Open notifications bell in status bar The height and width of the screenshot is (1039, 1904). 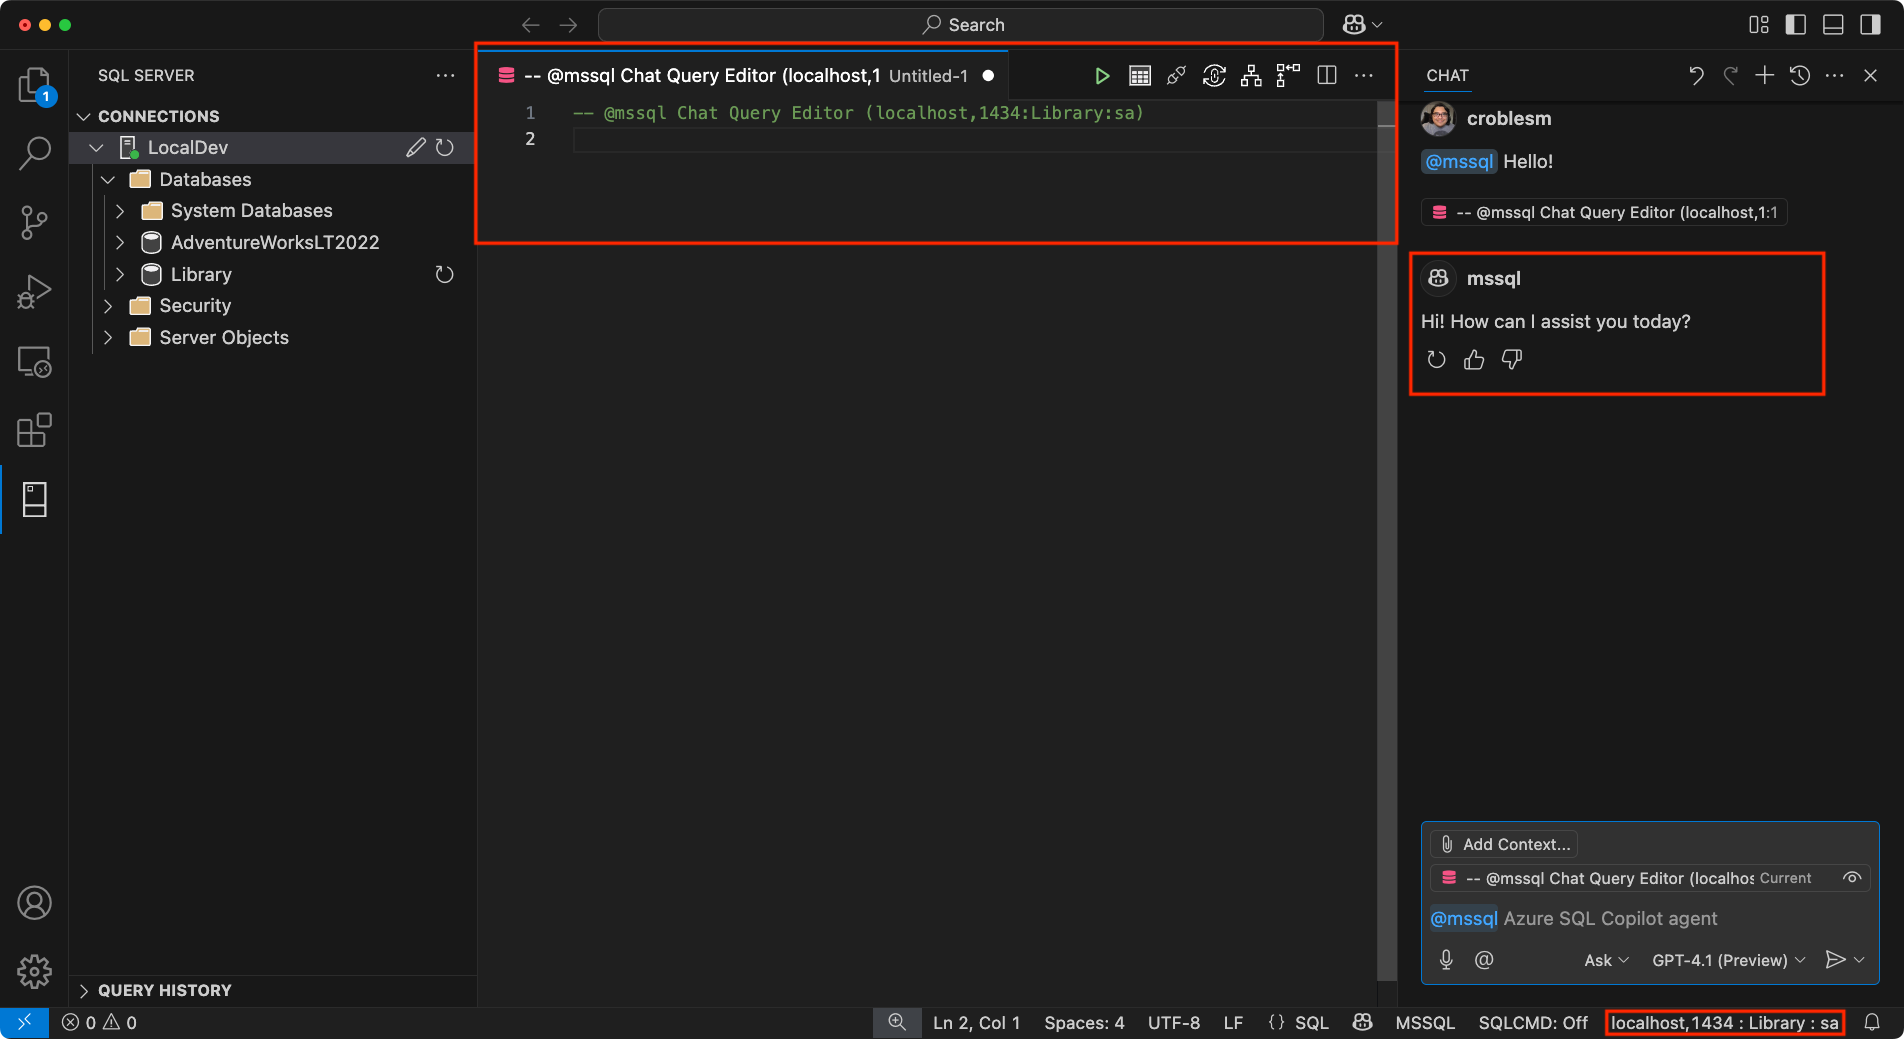[1872, 1023]
